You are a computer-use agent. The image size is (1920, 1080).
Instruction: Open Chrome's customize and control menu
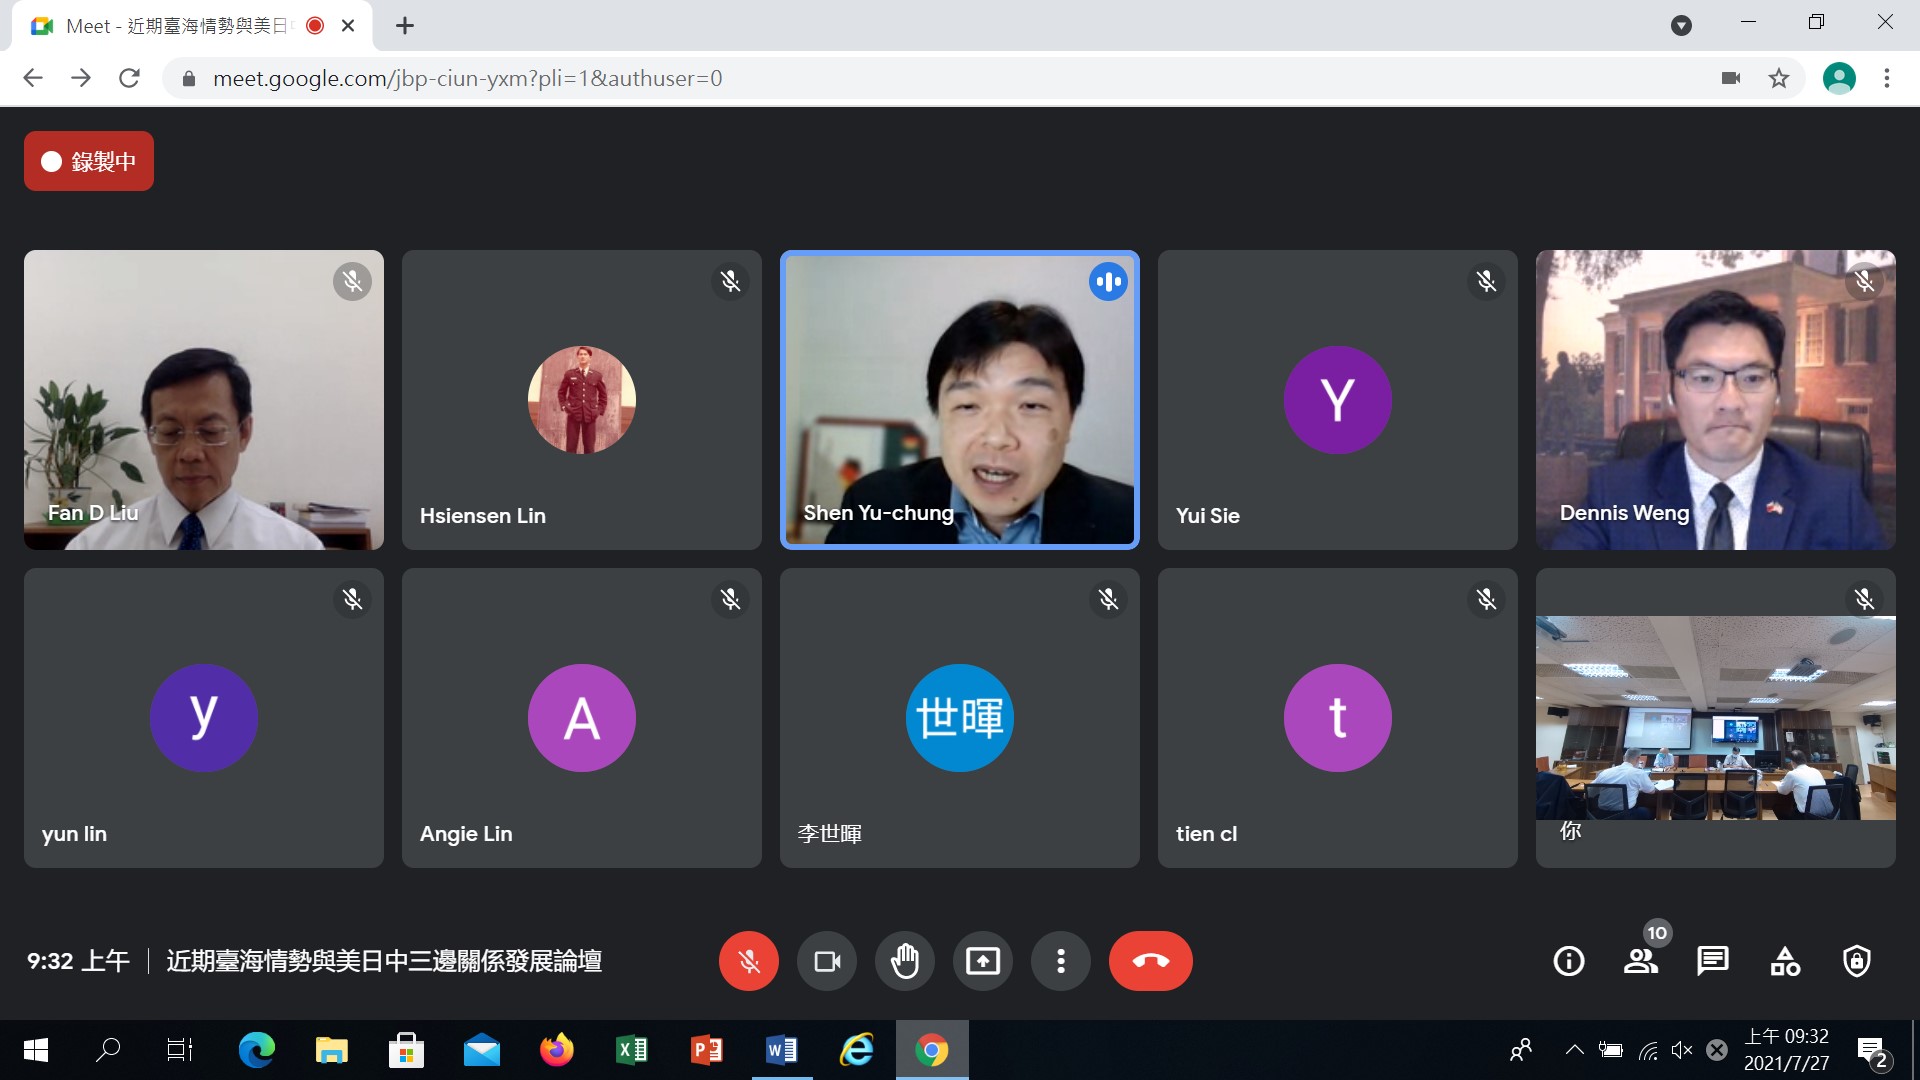point(1887,78)
